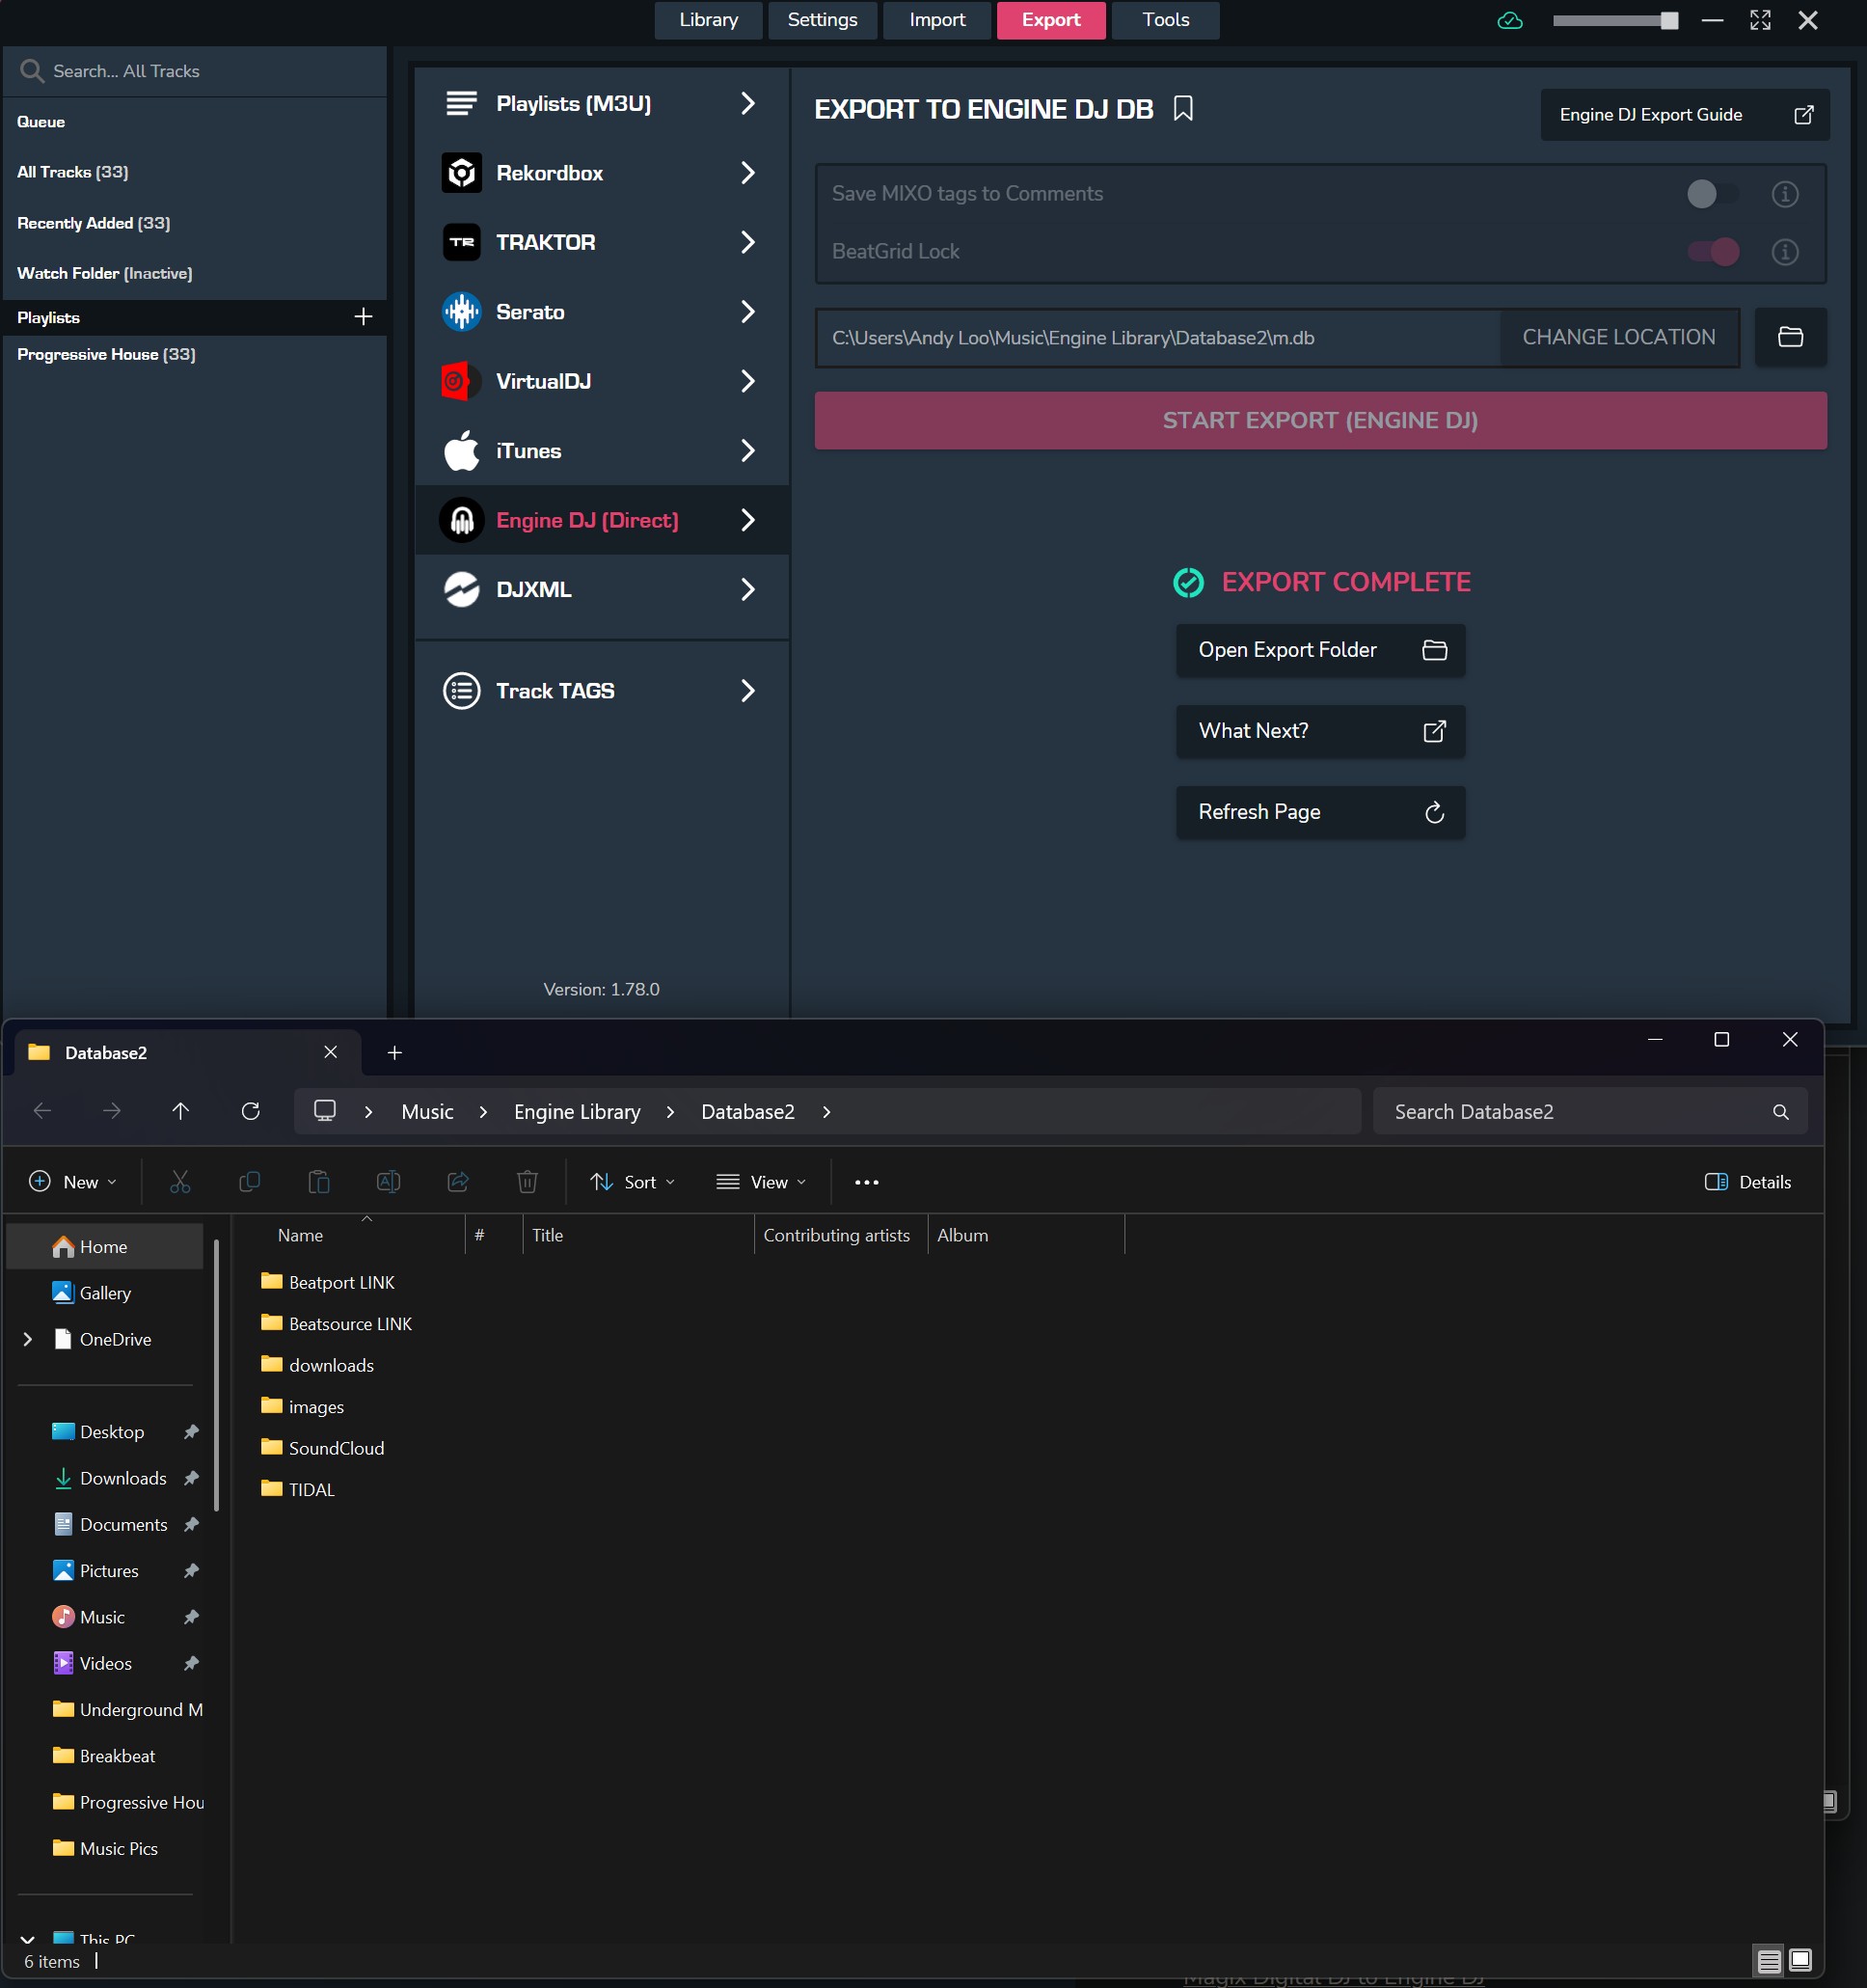Switch Explorer to large thumbnails view
Screen dimensions: 1867x1988
1800,1961
